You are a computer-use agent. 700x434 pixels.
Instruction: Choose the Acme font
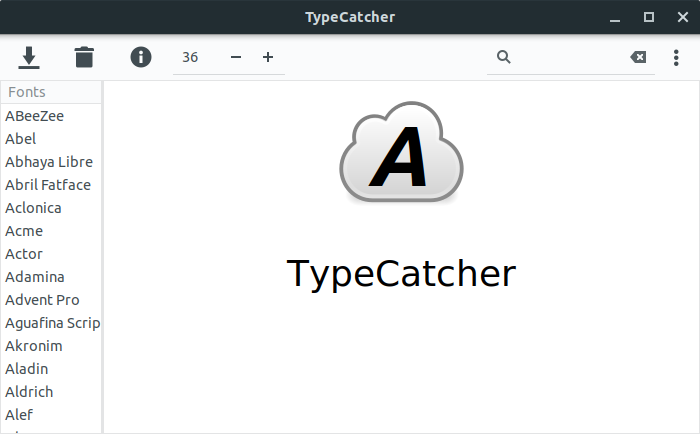(51, 231)
